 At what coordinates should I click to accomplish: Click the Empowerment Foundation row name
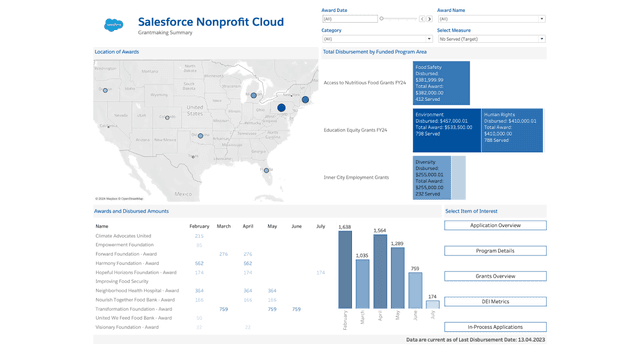[x=124, y=245]
